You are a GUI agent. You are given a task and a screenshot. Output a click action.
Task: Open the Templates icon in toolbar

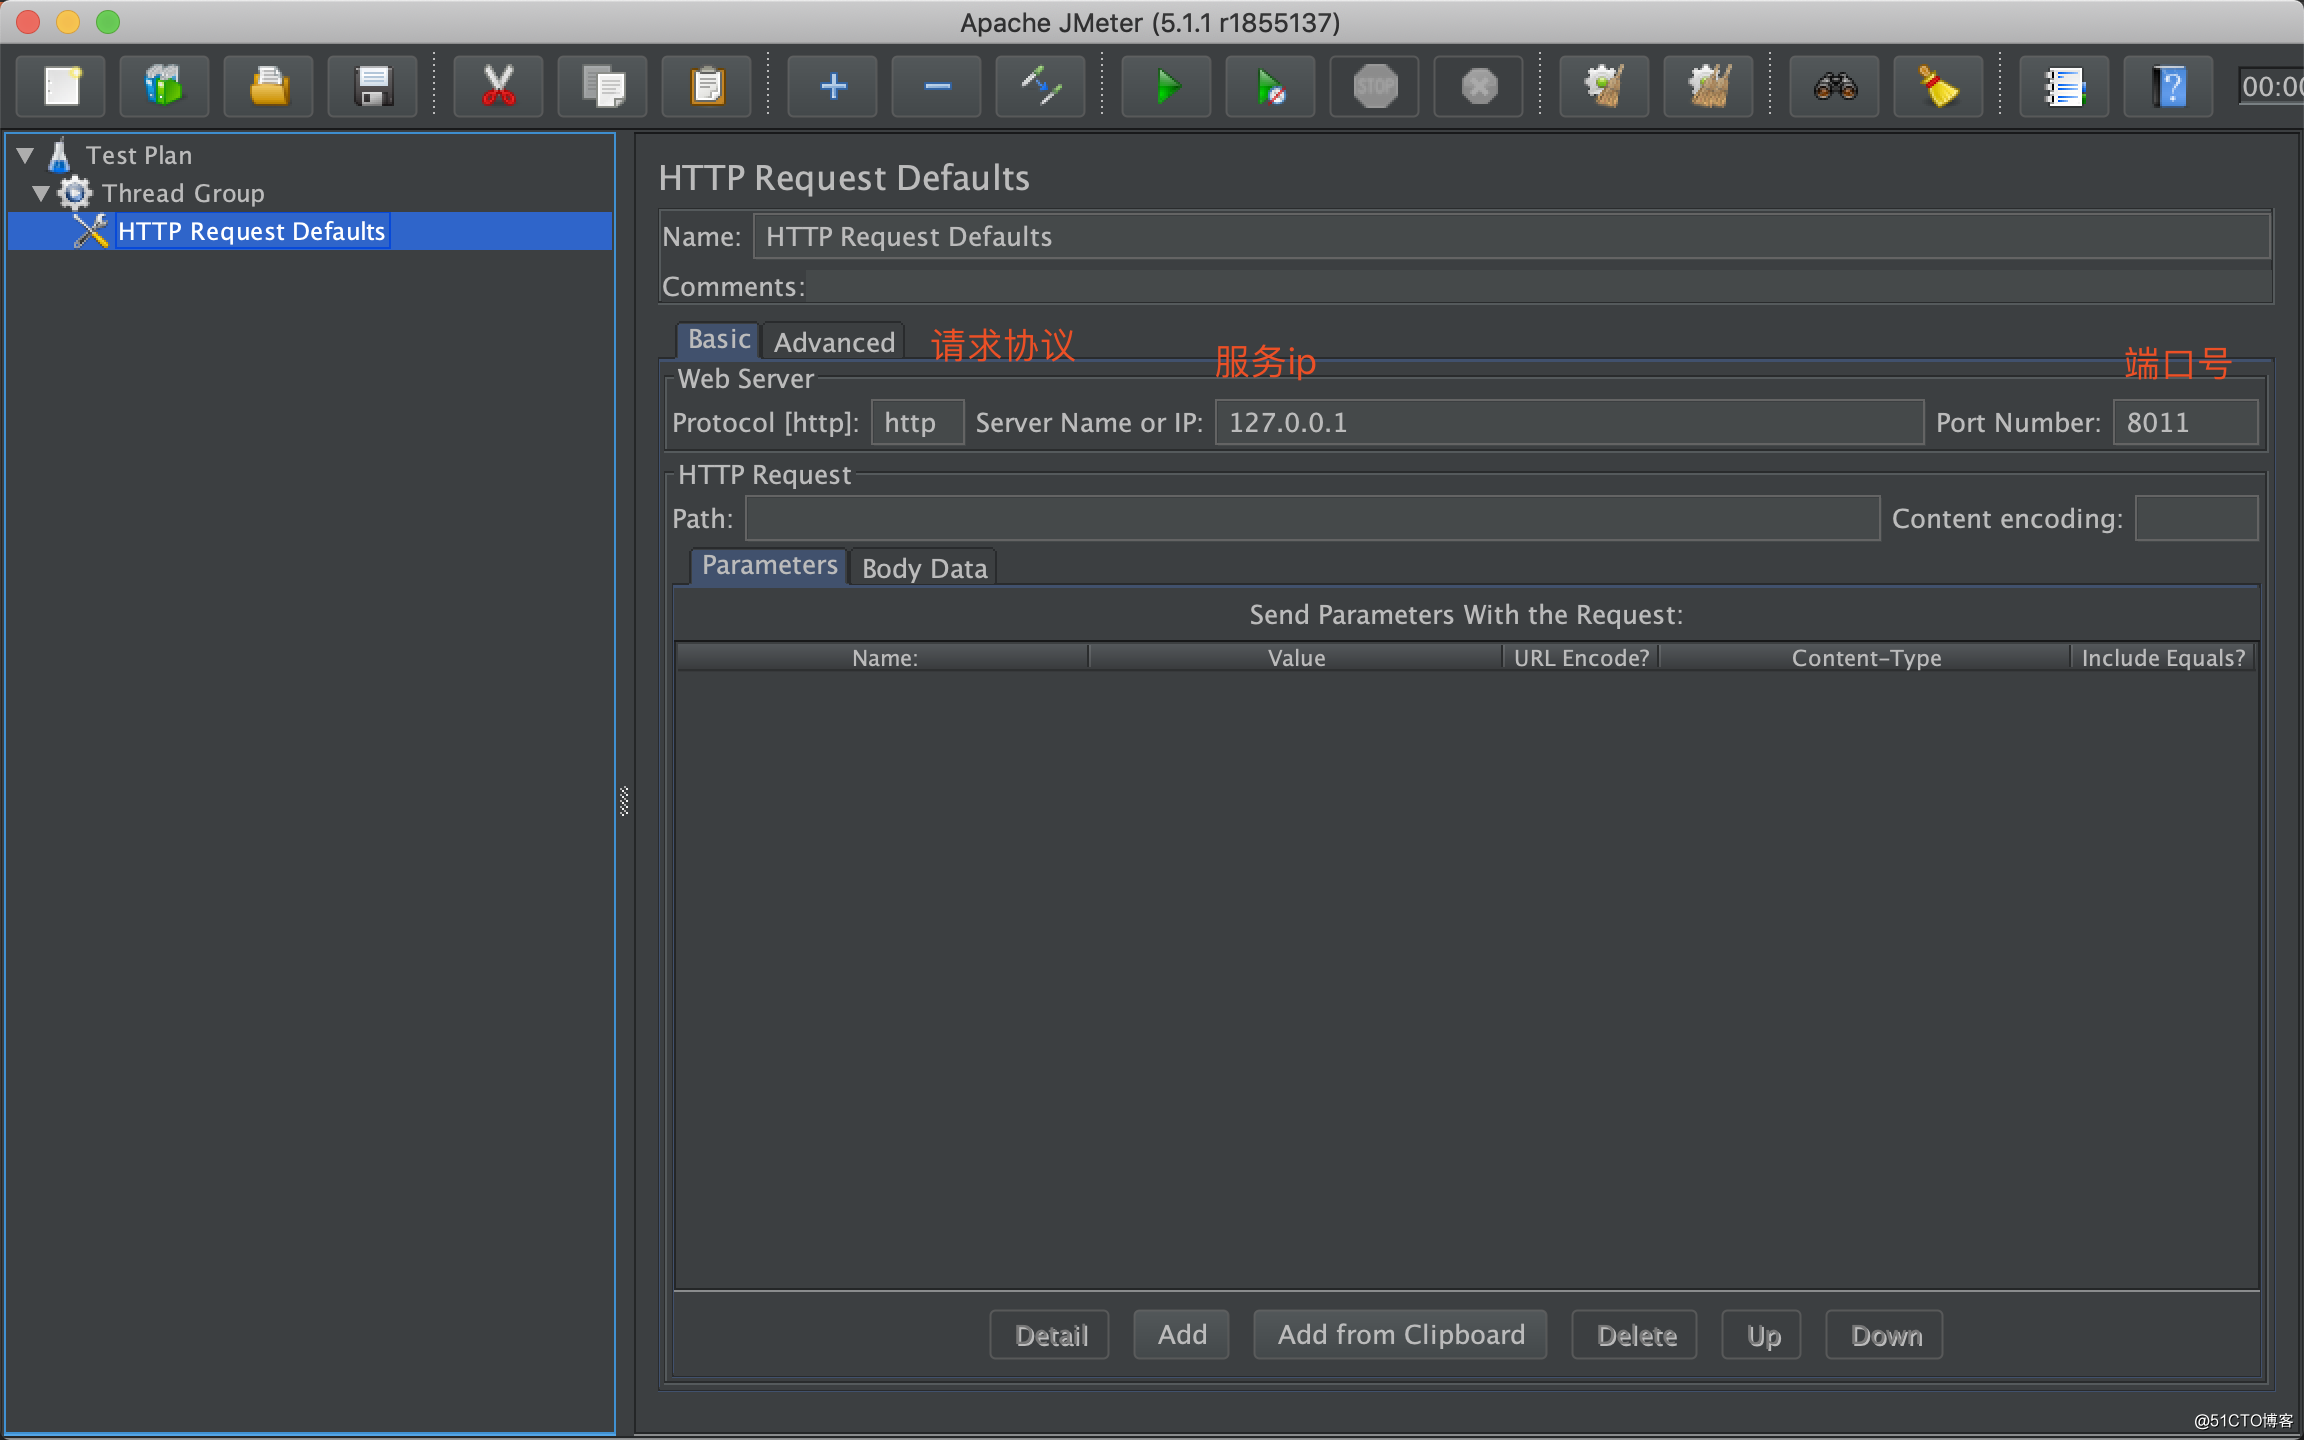point(165,87)
